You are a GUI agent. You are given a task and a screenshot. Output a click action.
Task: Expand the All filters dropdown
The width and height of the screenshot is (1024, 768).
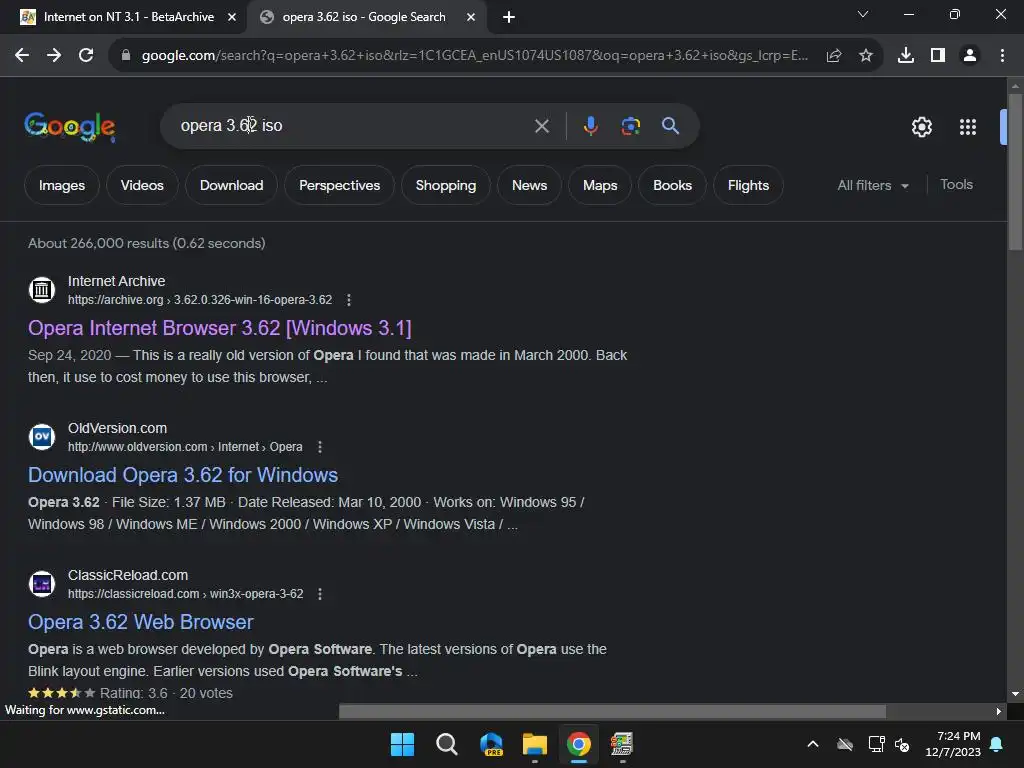[x=873, y=185]
